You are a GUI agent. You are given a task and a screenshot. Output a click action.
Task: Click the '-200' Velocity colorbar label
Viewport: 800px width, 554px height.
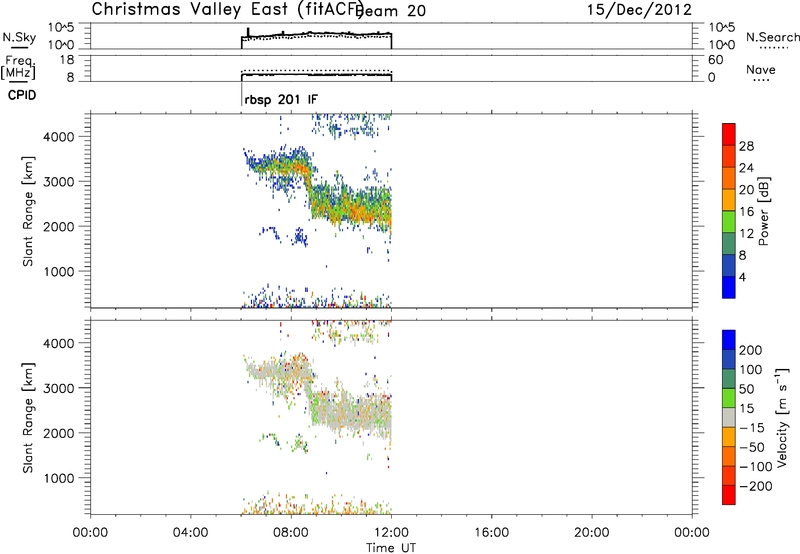[756, 486]
